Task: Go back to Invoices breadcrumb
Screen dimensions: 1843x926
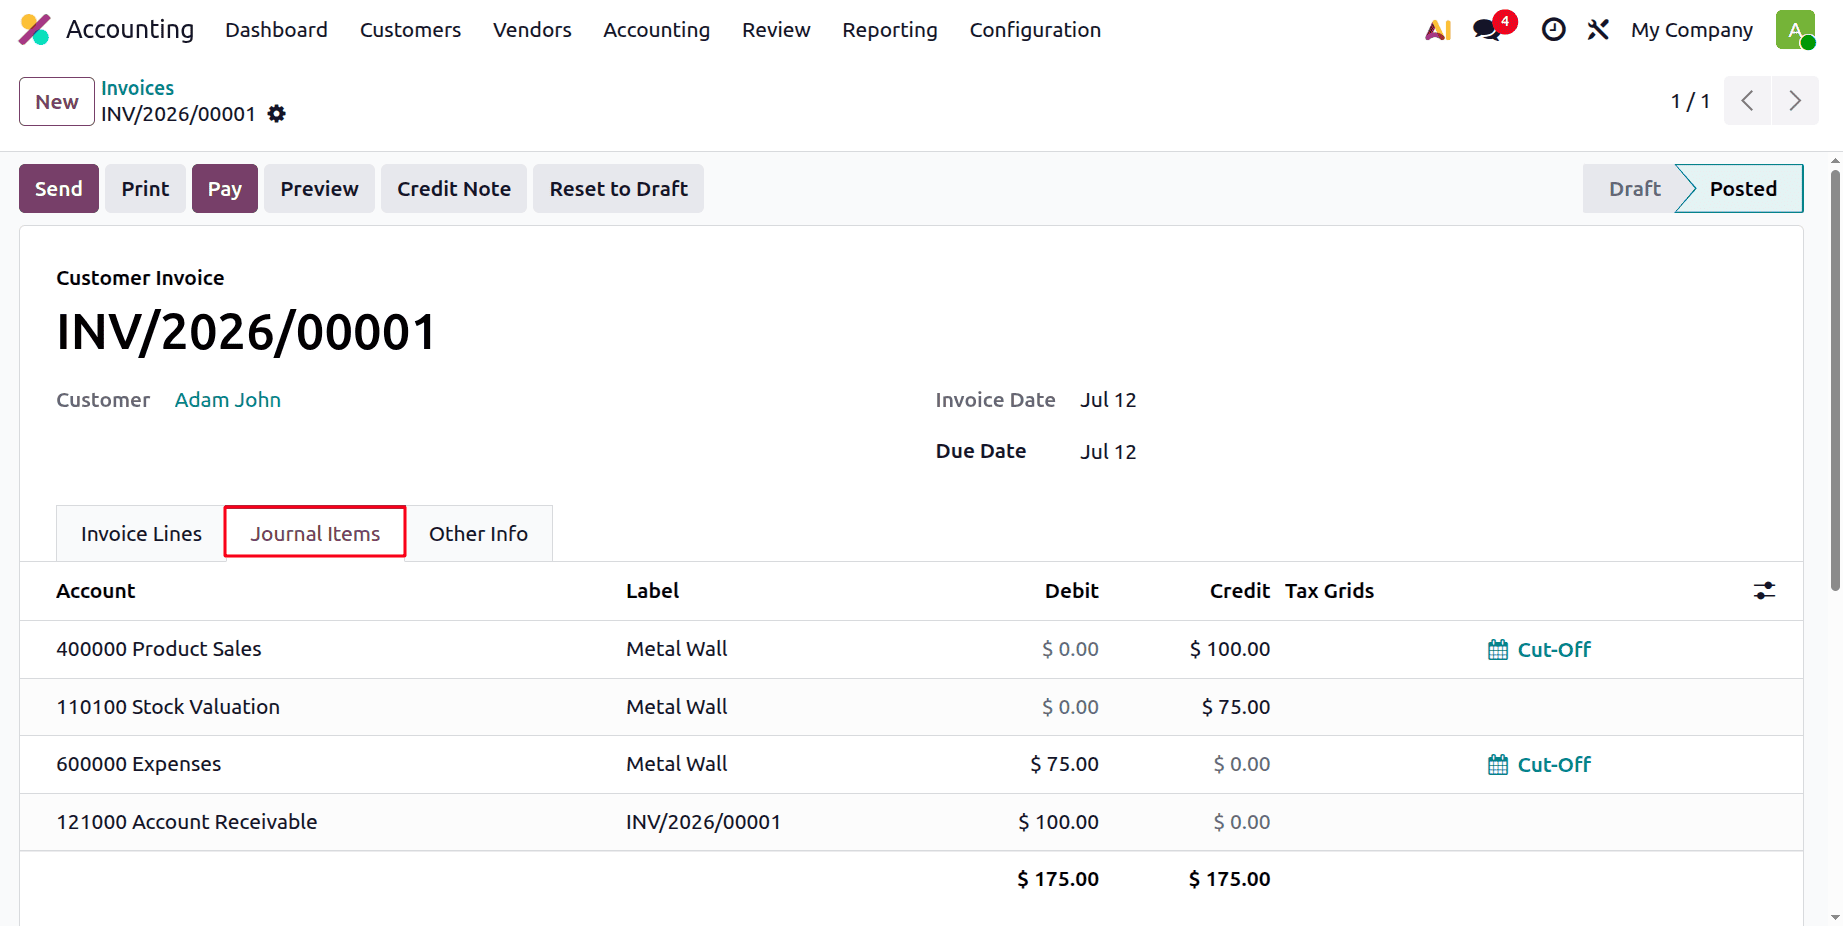Action: (x=137, y=88)
